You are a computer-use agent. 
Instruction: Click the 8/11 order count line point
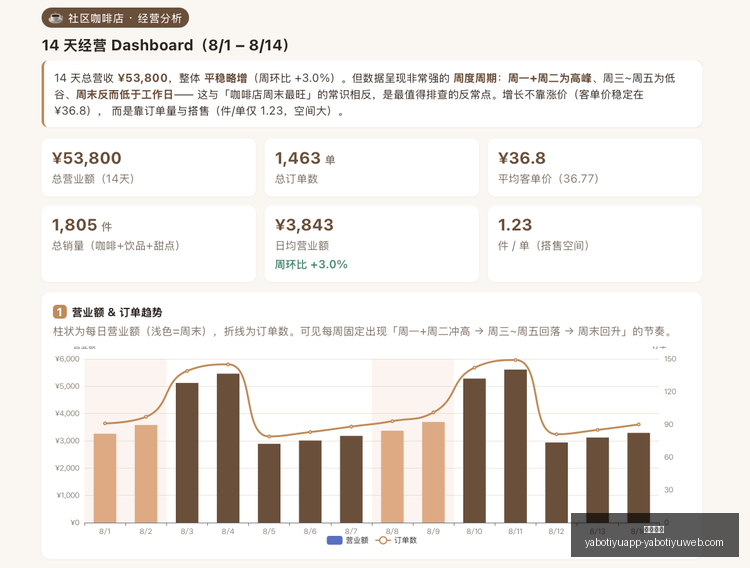click(x=515, y=360)
